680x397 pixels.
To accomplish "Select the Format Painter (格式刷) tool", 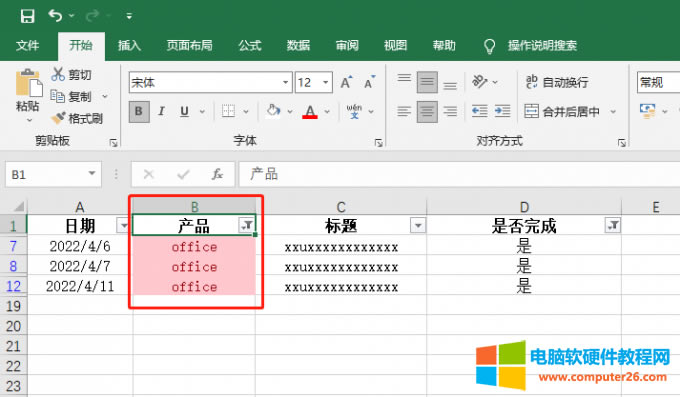I will tap(77, 118).
